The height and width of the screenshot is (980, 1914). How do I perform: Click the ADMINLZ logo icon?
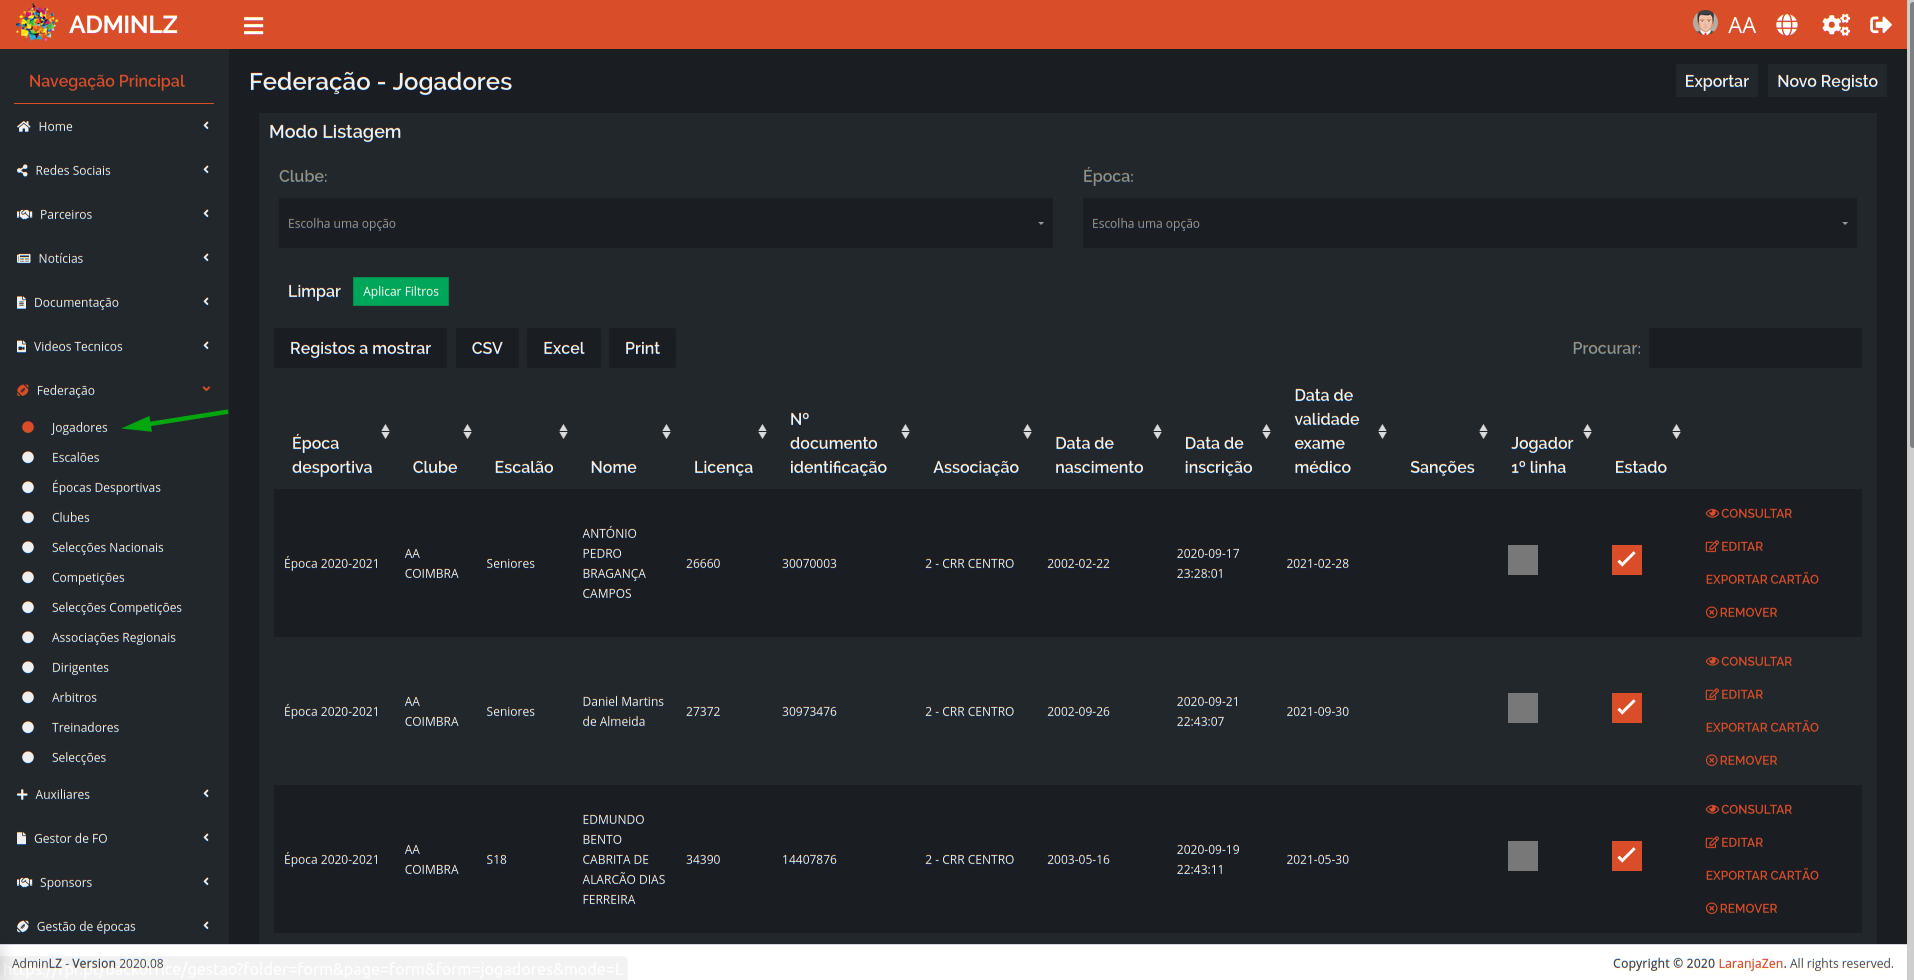(x=37, y=23)
